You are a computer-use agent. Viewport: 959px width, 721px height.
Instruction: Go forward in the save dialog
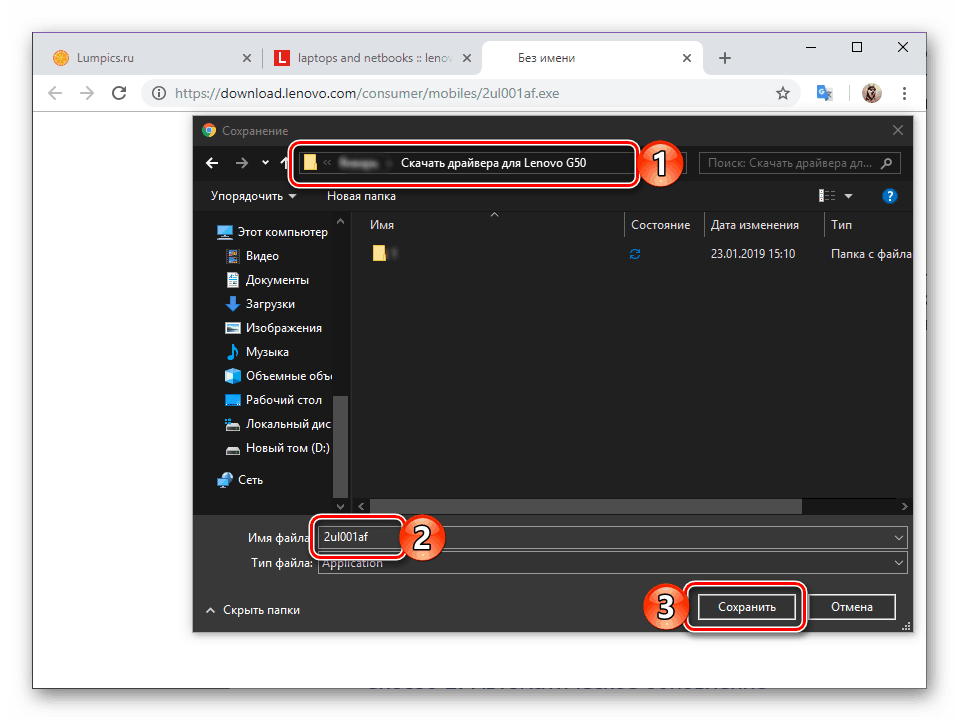pyautogui.click(x=242, y=163)
